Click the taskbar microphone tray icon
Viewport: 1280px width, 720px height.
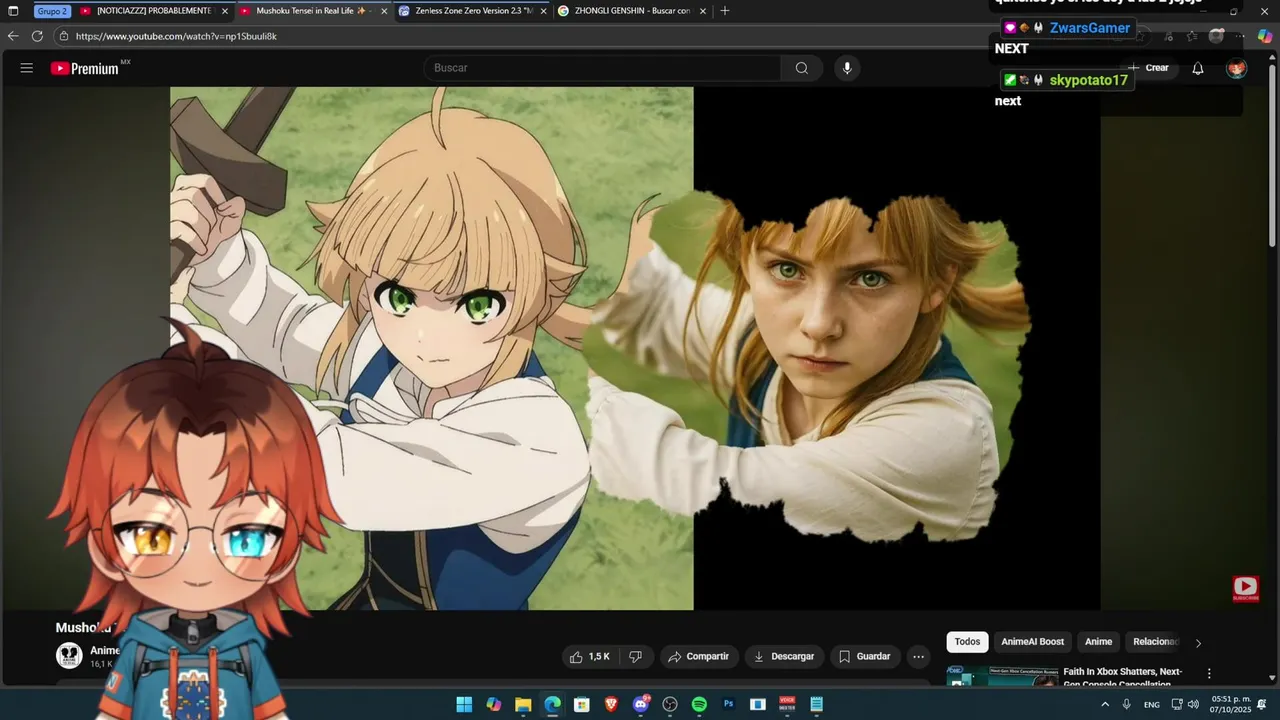pyautogui.click(x=1127, y=704)
